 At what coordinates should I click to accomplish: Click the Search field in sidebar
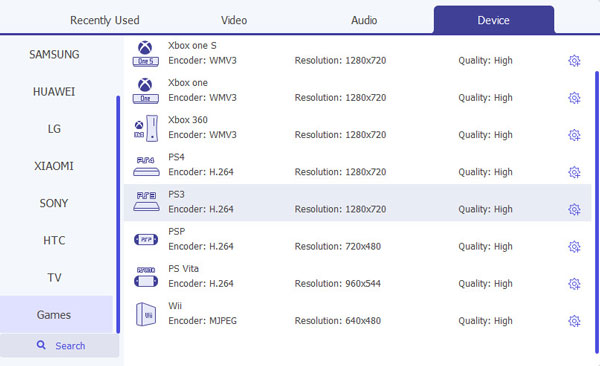(59, 345)
